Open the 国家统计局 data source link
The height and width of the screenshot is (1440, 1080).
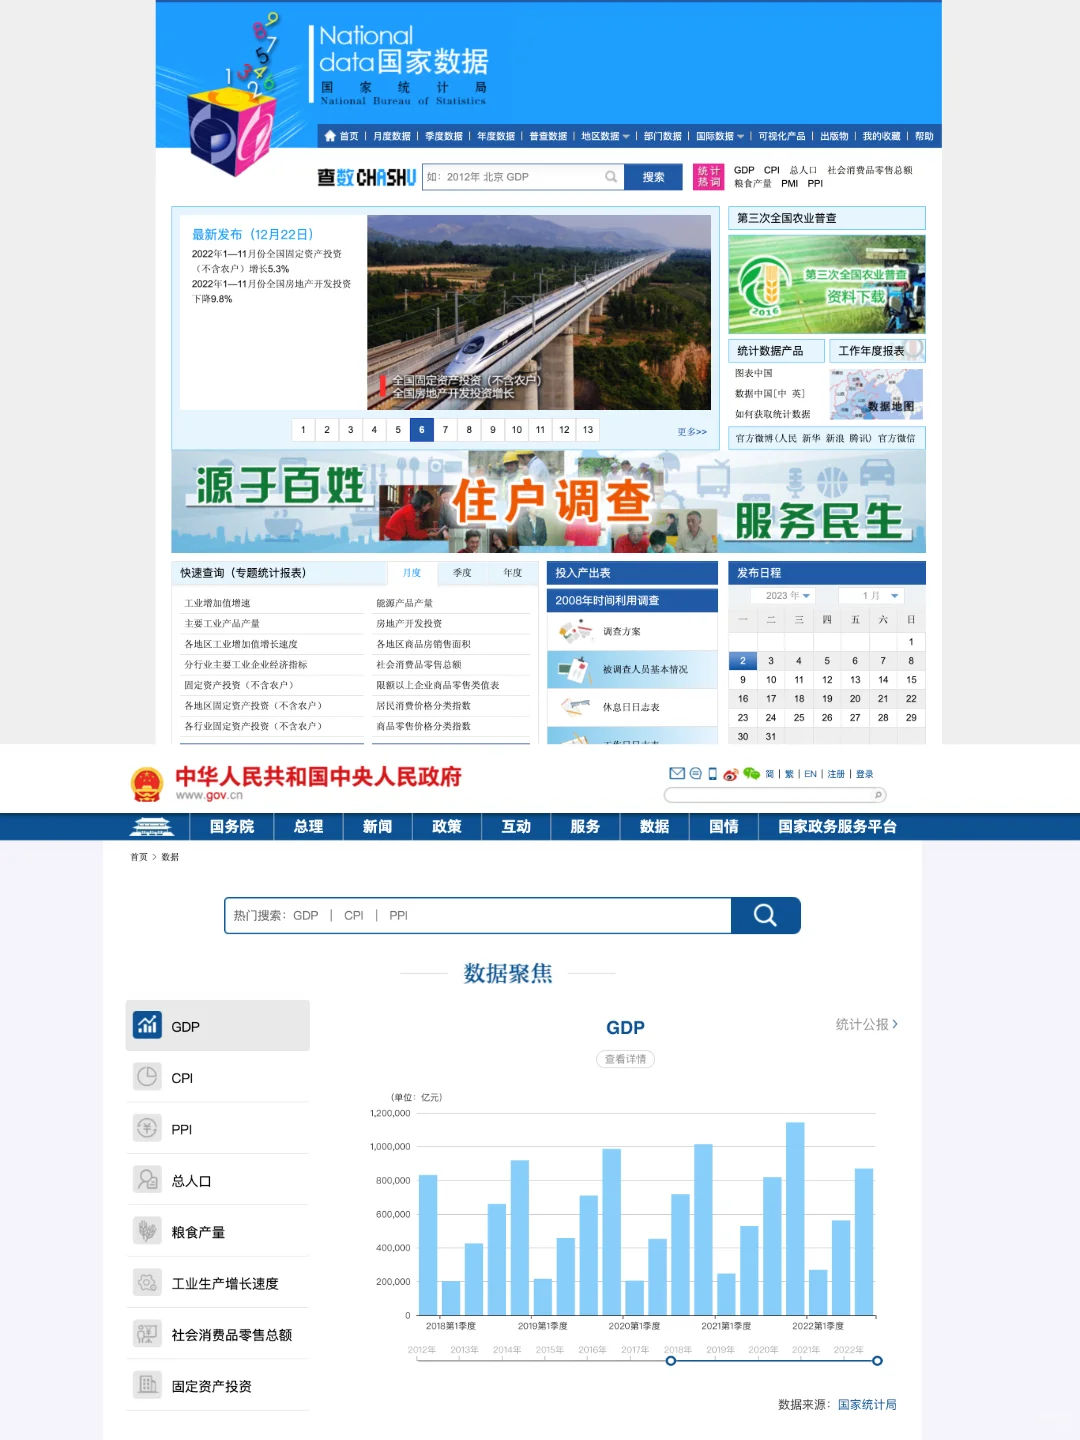point(867,1404)
